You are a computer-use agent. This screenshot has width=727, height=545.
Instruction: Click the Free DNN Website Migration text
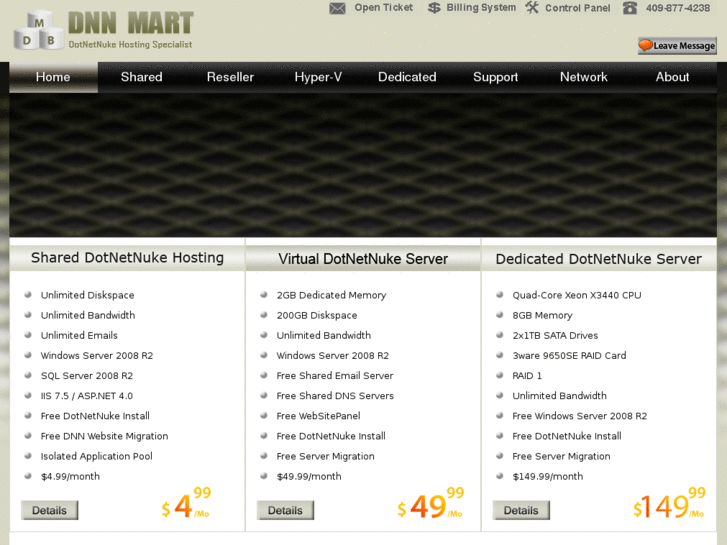(104, 436)
